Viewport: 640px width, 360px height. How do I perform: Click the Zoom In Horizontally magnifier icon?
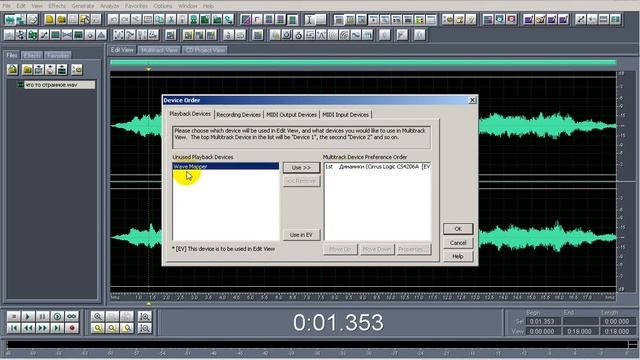tap(98, 316)
